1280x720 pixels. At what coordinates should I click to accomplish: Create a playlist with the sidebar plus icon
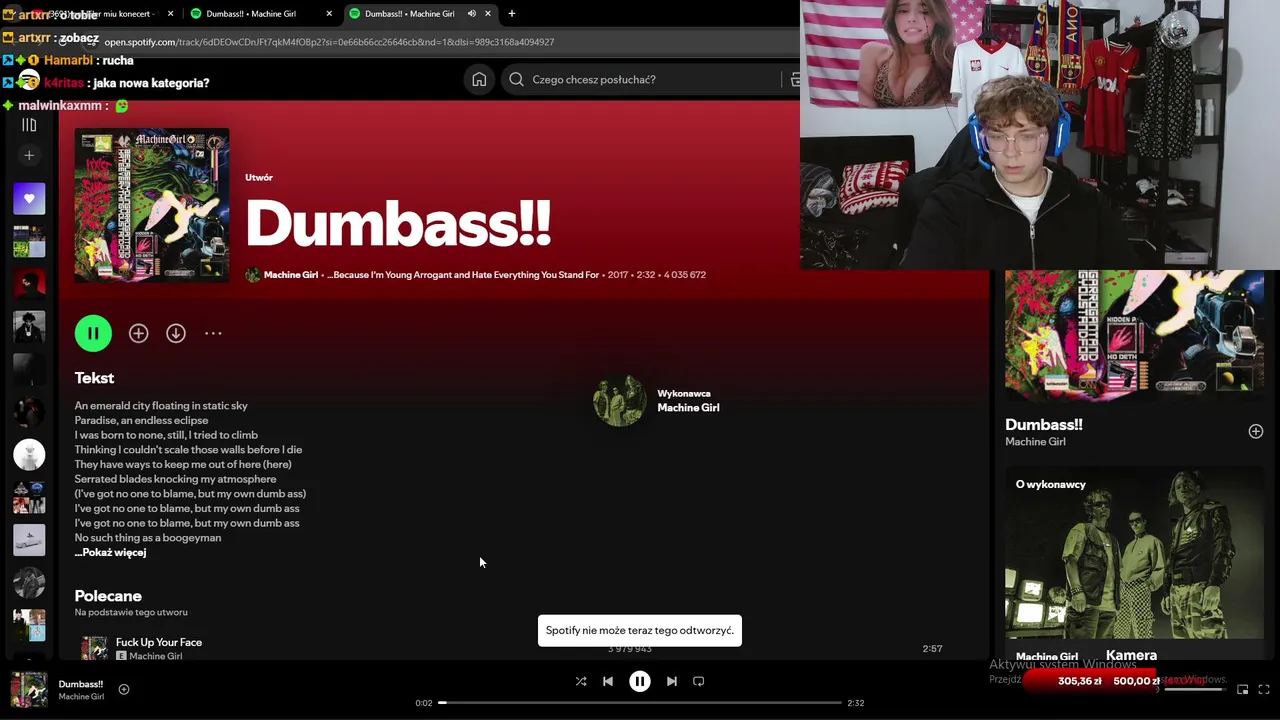pyautogui.click(x=29, y=156)
